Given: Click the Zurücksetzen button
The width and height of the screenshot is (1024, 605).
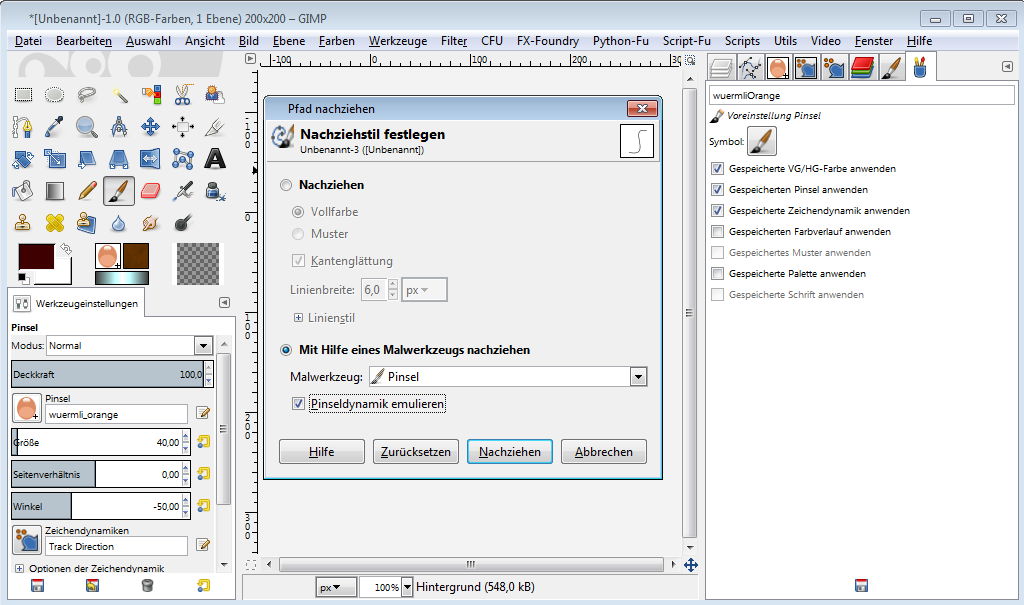Looking at the screenshot, I should (x=415, y=451).
